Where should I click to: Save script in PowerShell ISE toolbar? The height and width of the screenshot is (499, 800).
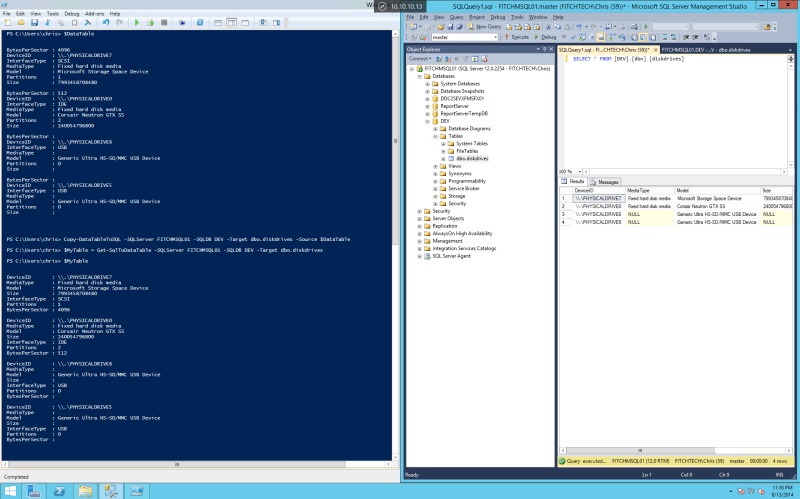point(34,23)
